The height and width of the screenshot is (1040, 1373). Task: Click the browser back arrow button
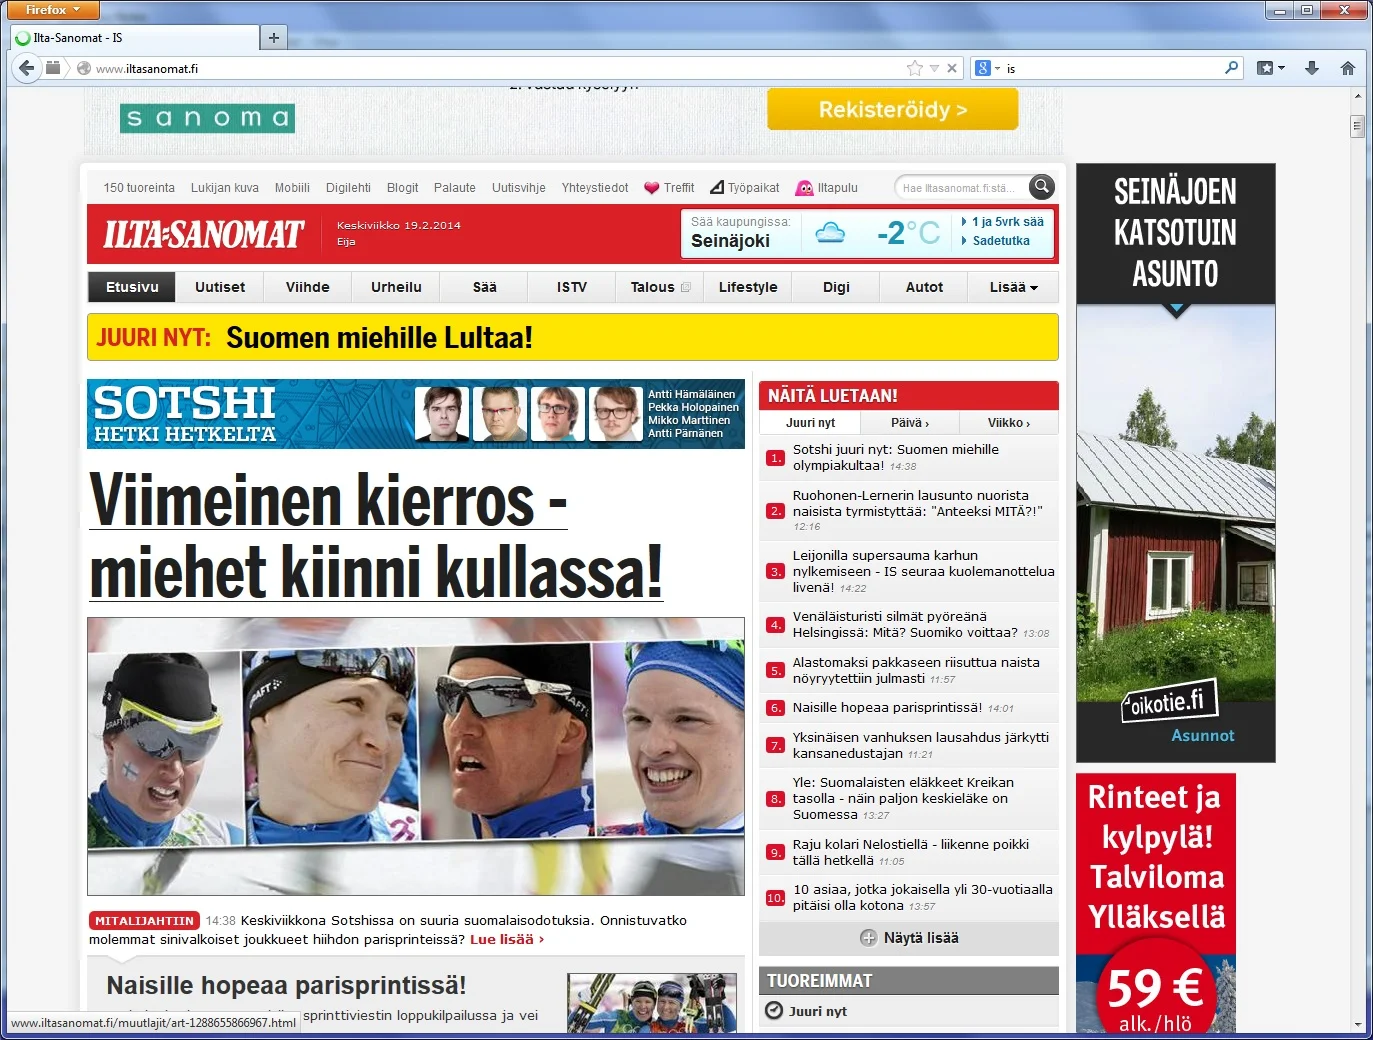click(27, 68)
